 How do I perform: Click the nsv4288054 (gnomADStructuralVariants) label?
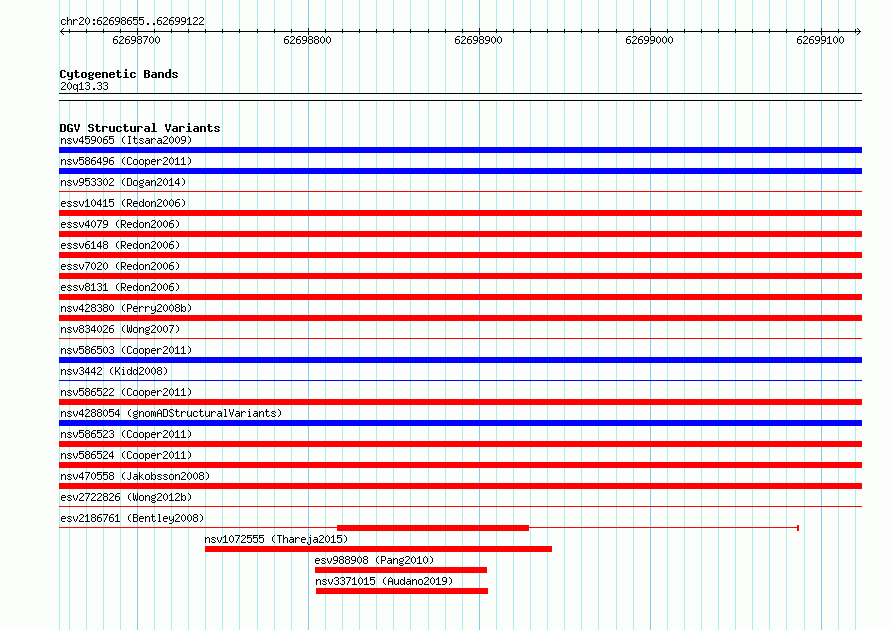171,413
